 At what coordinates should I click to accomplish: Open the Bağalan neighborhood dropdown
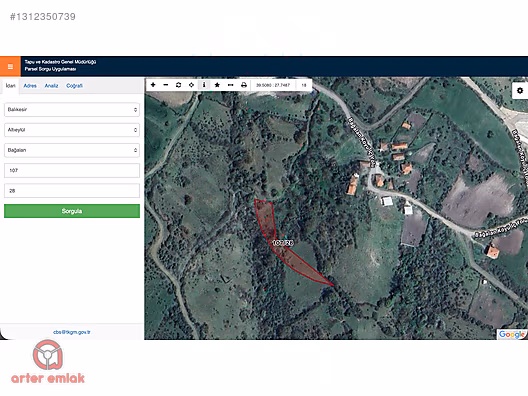coord(72,150)
